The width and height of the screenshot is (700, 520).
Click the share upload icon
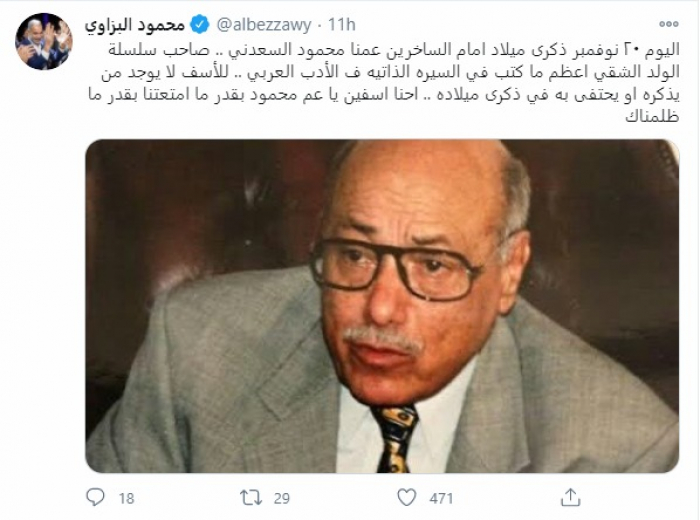point(570,497)
